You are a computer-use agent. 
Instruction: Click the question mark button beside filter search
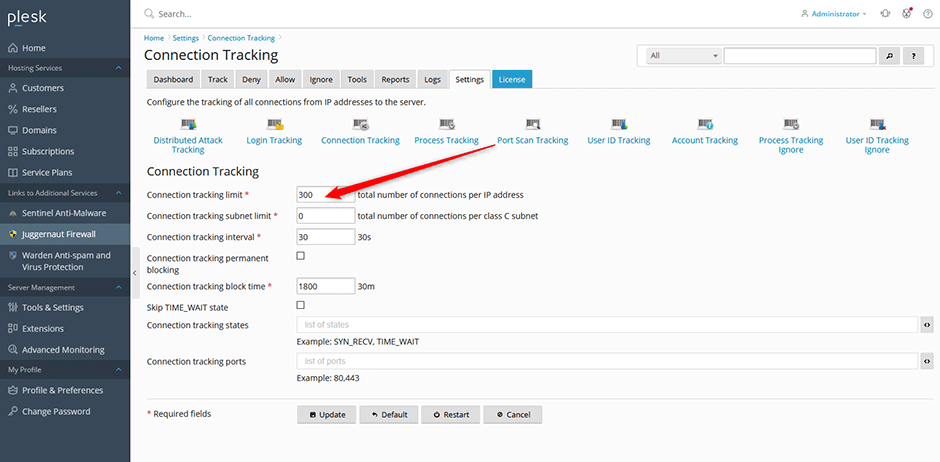click(913, 56)
